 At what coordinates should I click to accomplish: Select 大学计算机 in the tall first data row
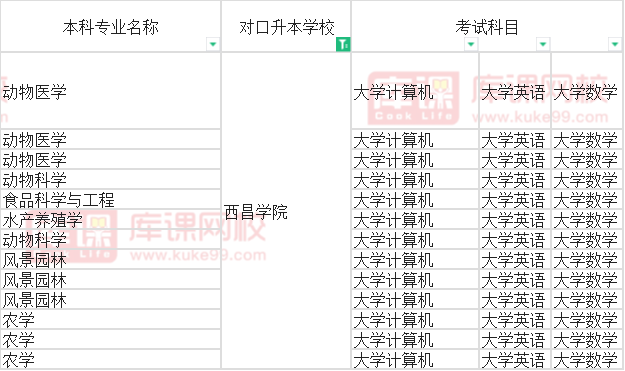pyautogui.click(x=415, y=91)
